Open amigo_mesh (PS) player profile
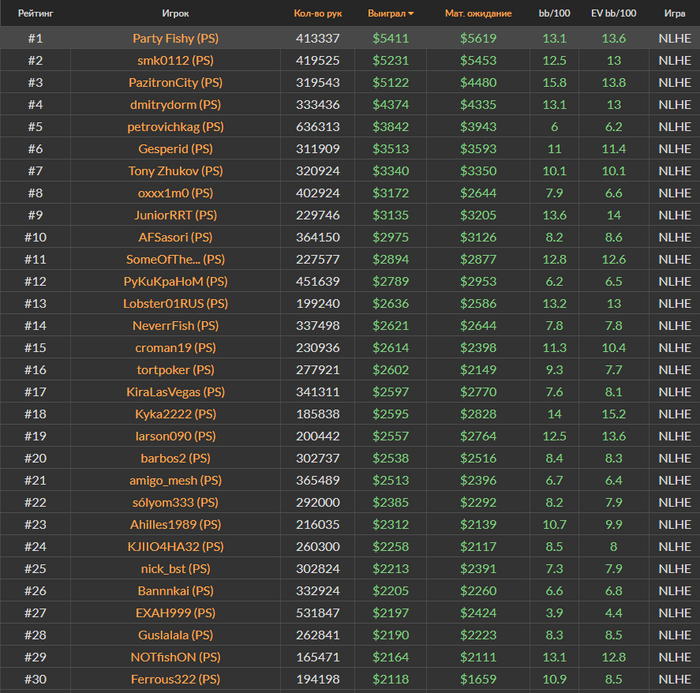 click(175, 480)
